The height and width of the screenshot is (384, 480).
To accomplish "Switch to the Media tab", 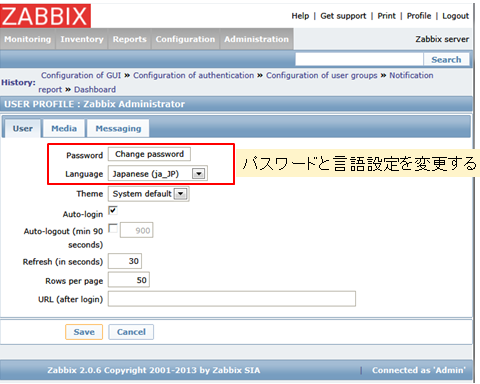I will pos(64,128).
